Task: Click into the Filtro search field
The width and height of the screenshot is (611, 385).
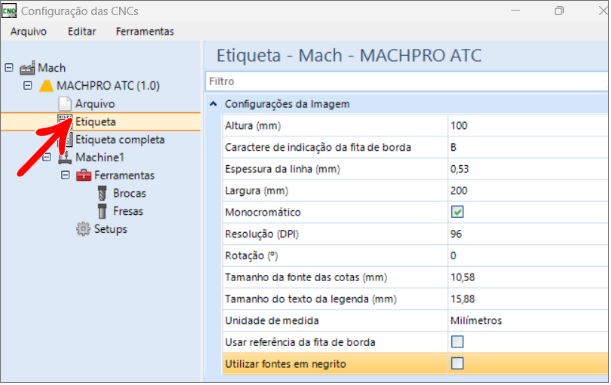Action: (406, 81)
